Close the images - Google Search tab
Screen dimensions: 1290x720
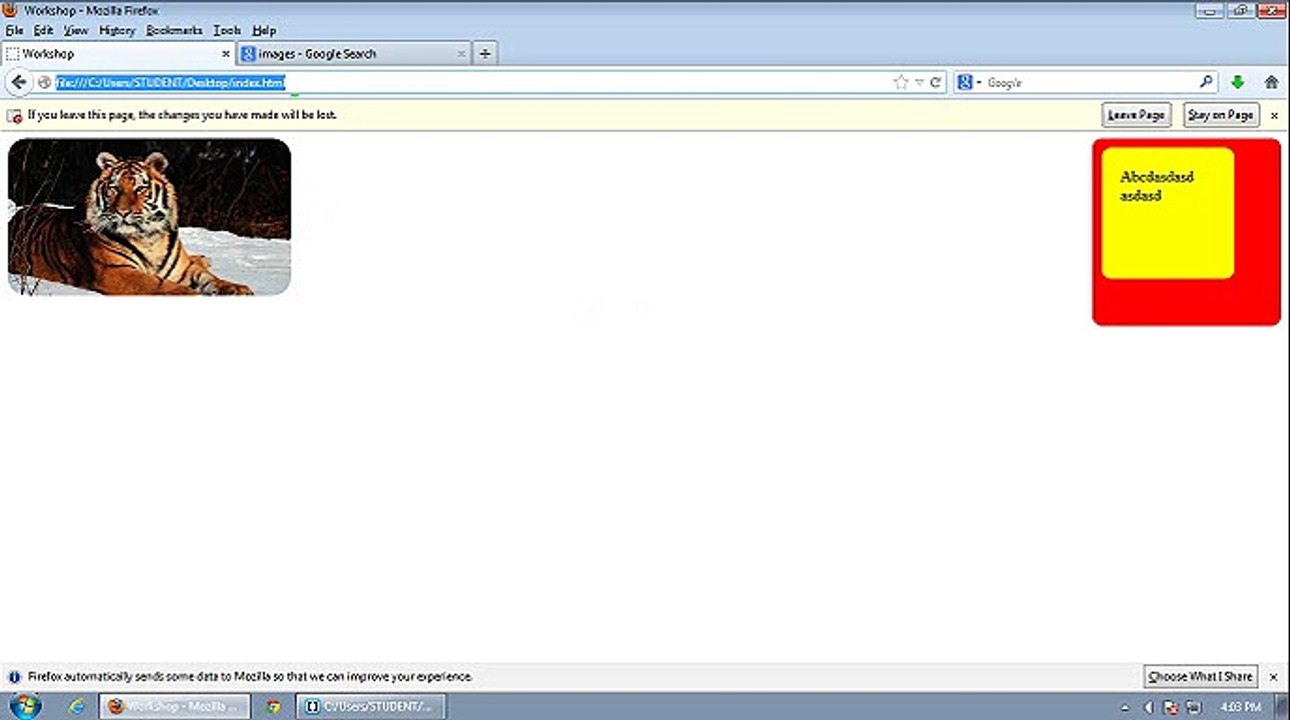pyautogui.click(x=462, y=54)
